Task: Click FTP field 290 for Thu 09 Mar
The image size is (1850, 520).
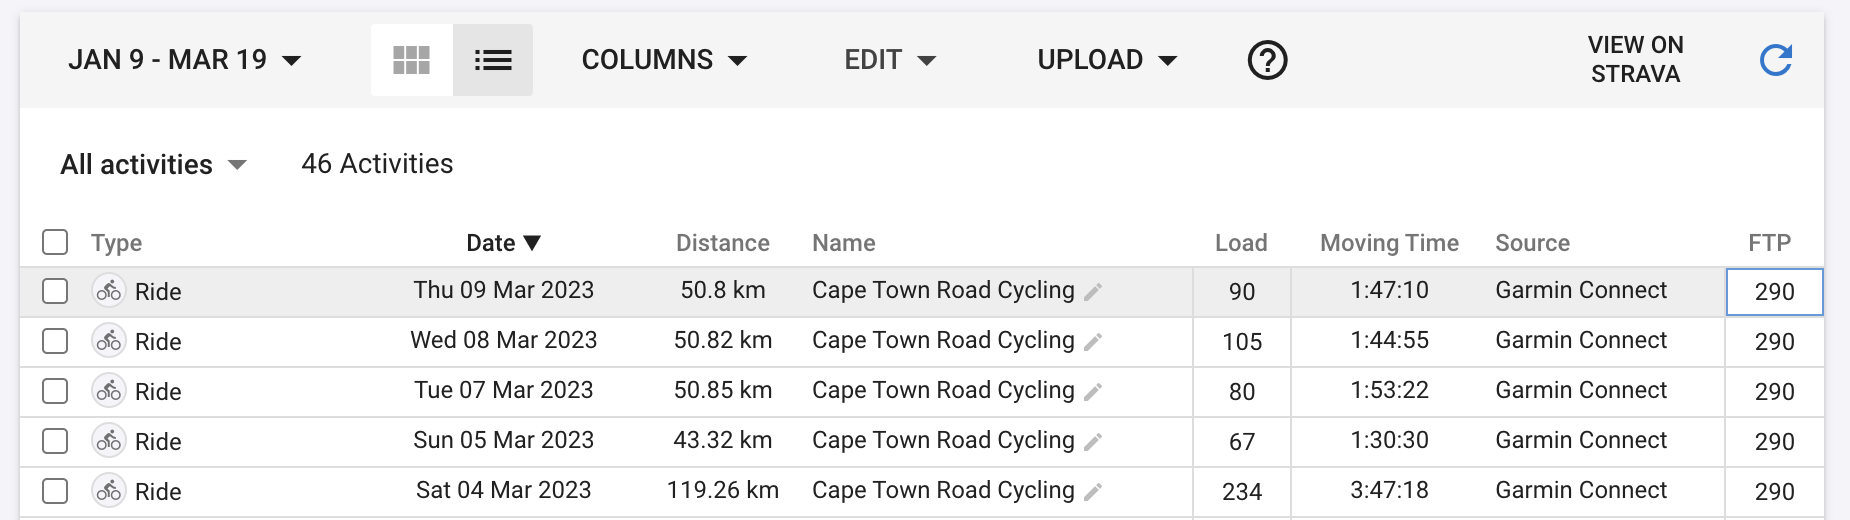Action: pos(1775,292)
